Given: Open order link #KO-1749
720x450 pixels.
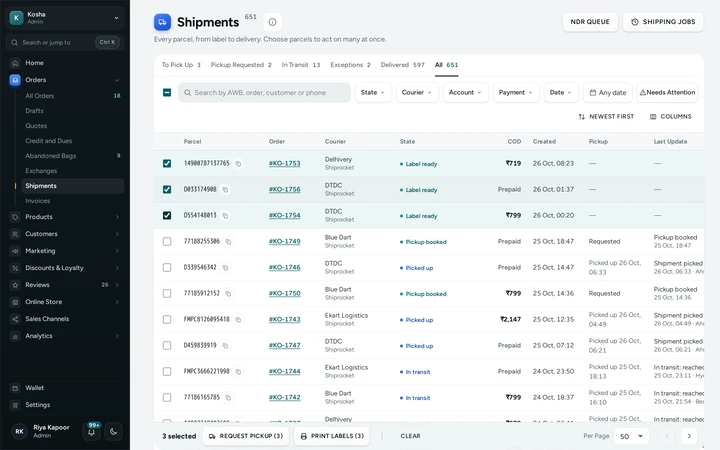Looking at the screenshot, I should pyautogui.click(x=285, y=242).
